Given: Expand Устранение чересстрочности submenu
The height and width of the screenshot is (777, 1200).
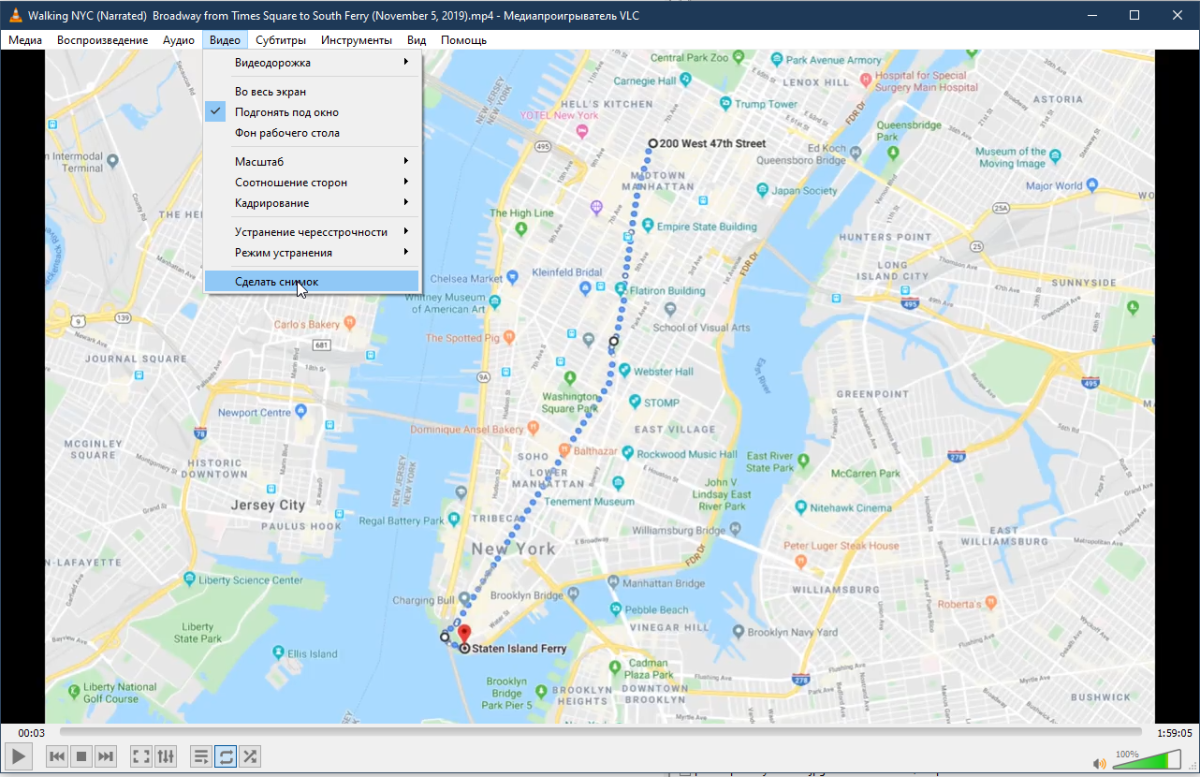Looking at the screenshot, I should pyautogui.click(x=312, y=232).
